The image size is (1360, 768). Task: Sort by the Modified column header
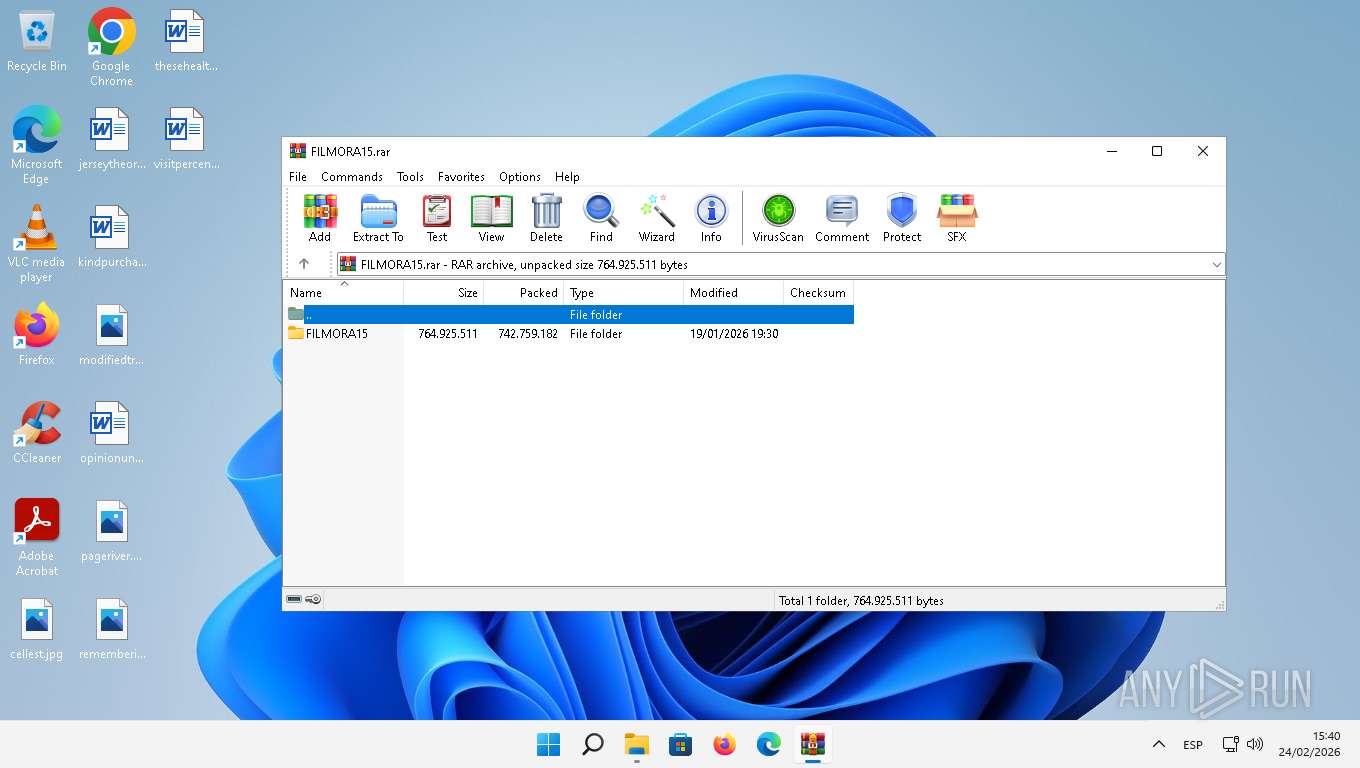[x=734, y=293]
